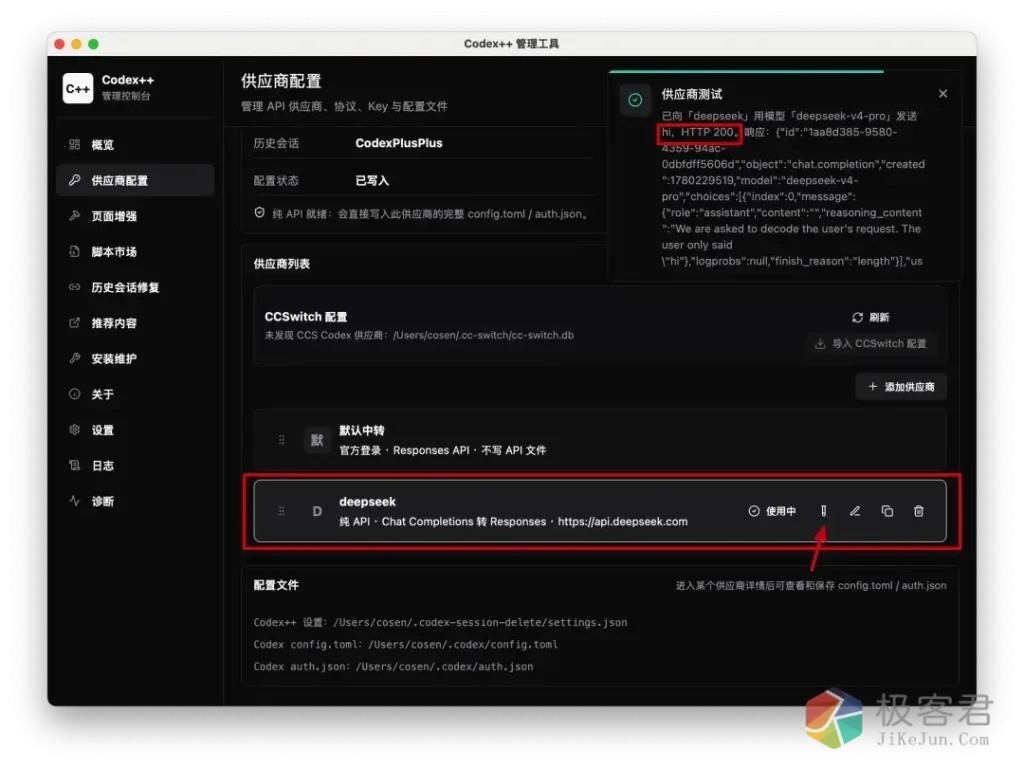Delete deepseek with the trash icon
This screenshot has height=769, width=1024.
click(x=919, y=511)
